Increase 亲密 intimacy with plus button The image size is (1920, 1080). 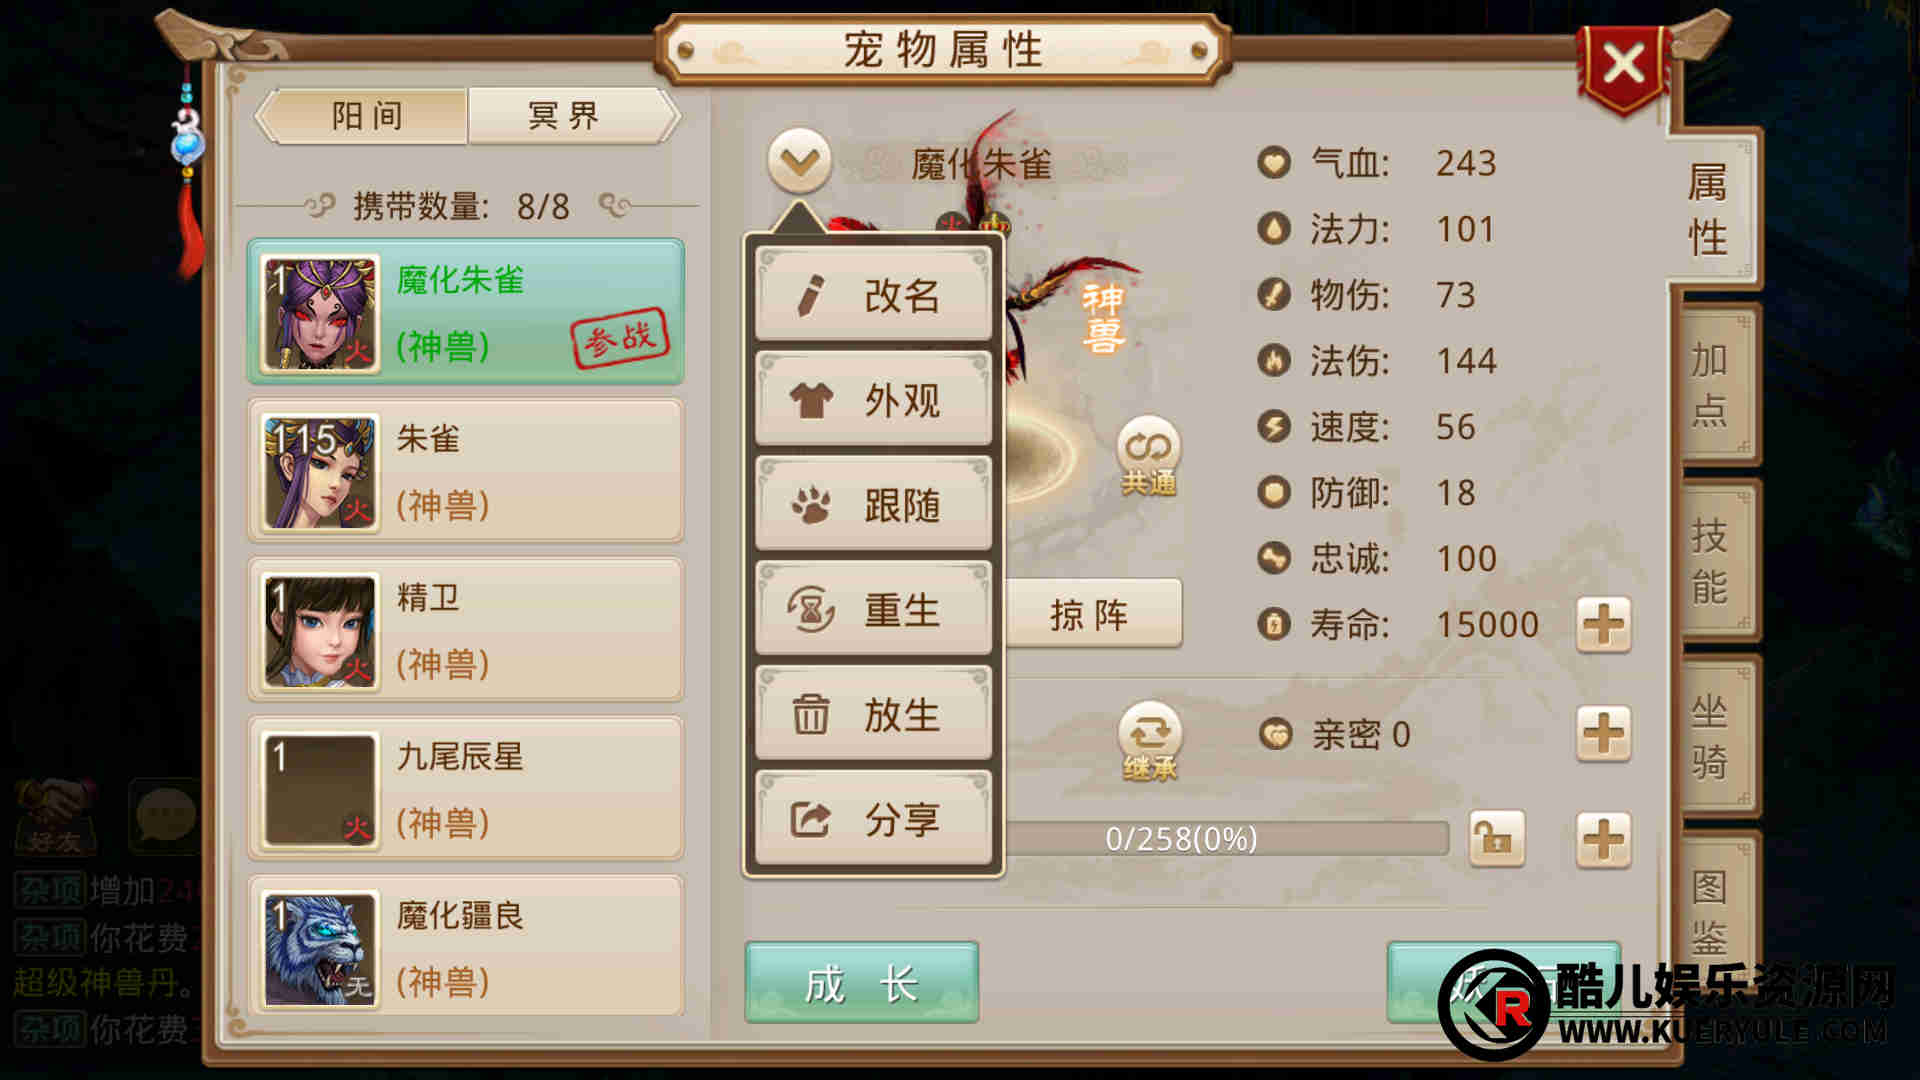[x=1603, y=734]
